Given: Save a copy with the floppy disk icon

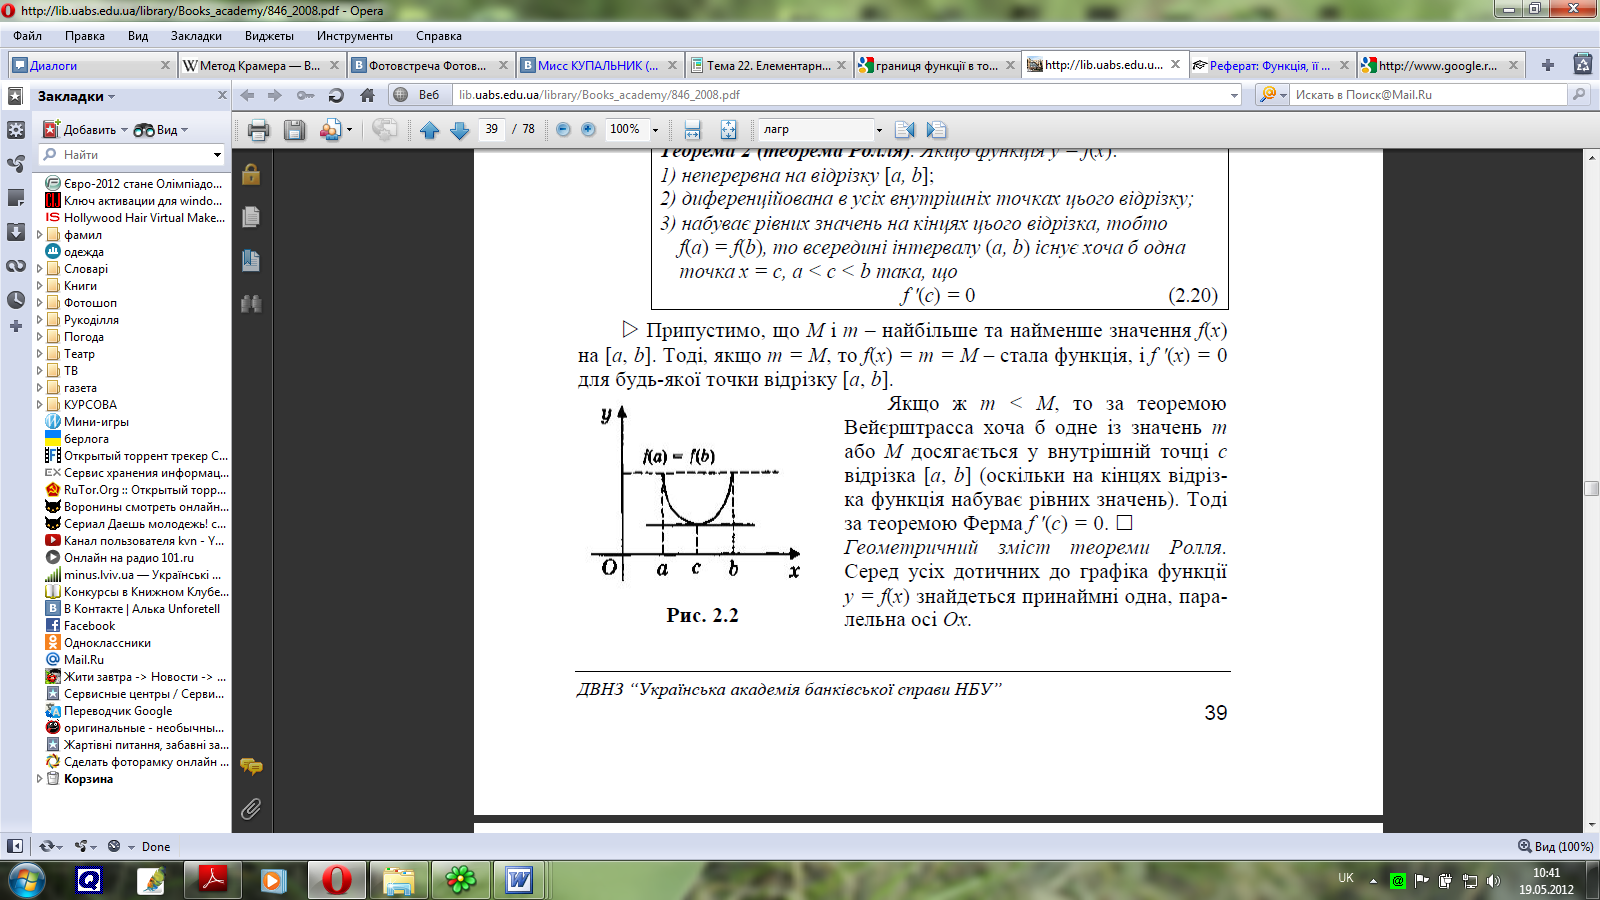Looking at the screenshot, I should [x=294, y=130].
